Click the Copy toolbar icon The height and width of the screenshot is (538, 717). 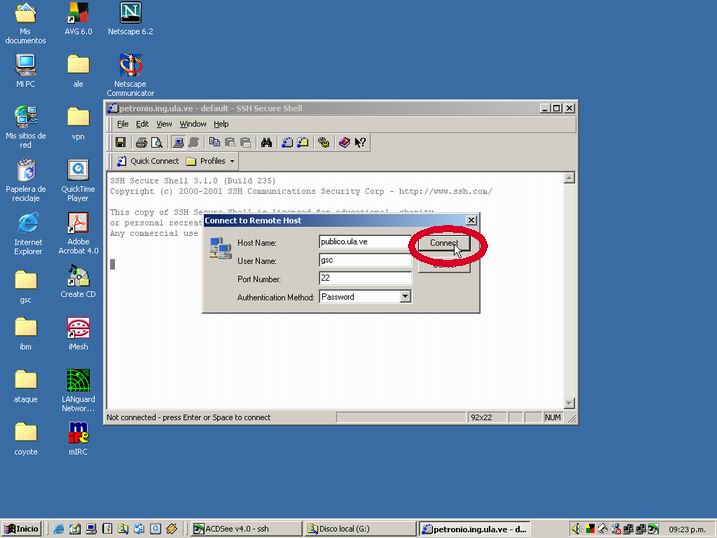coord(214,143)
